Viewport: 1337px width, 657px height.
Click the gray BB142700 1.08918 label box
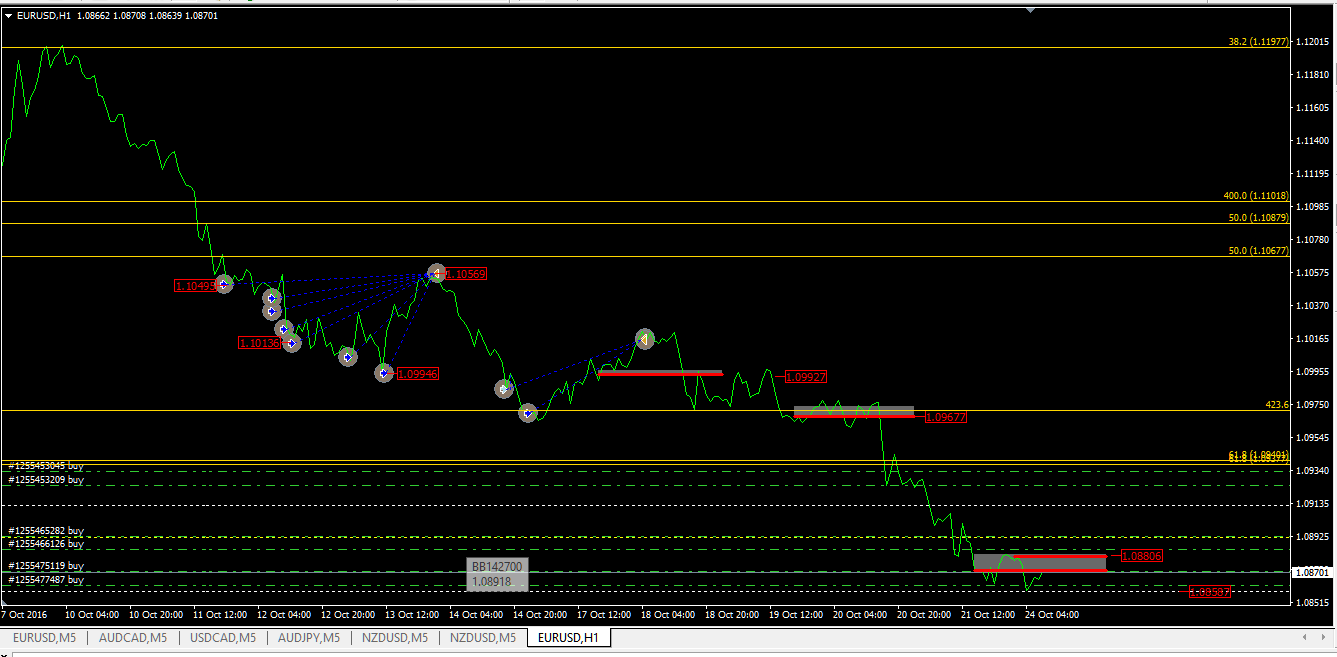point(497,574)
